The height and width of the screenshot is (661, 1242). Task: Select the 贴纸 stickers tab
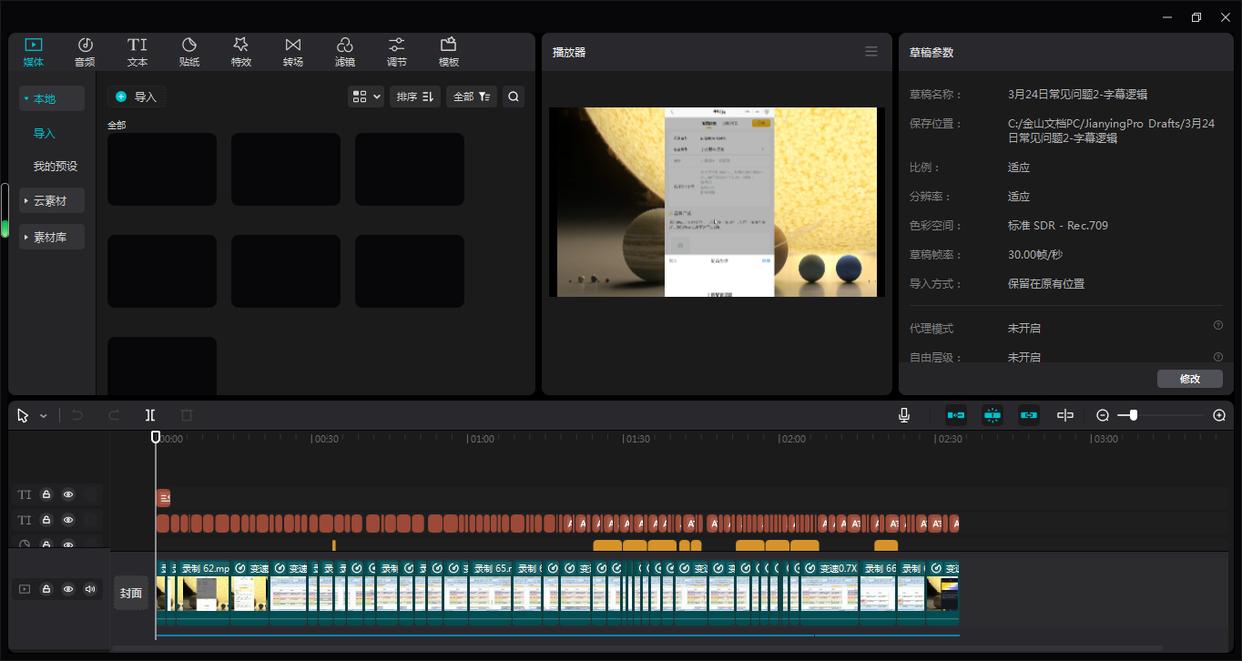click(x=189, y=52)
